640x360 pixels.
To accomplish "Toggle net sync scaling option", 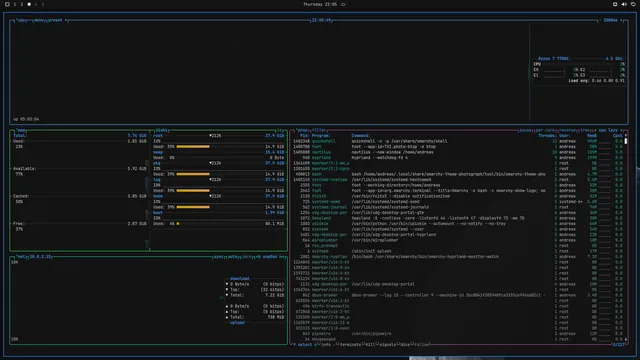I will (218, 257).
